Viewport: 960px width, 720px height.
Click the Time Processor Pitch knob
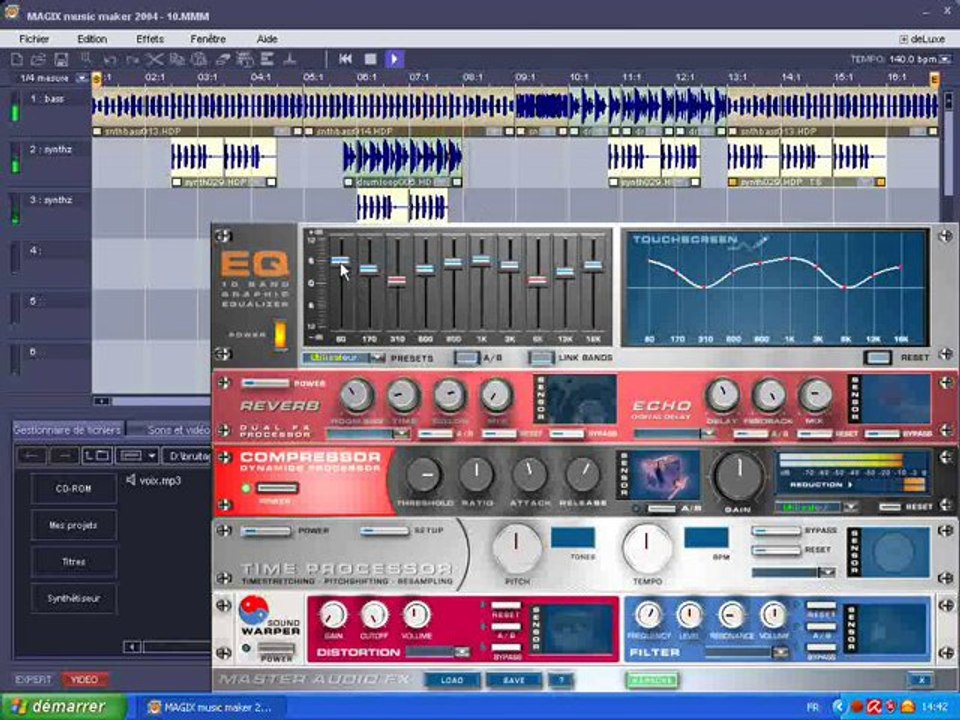[x=517, y=546]
